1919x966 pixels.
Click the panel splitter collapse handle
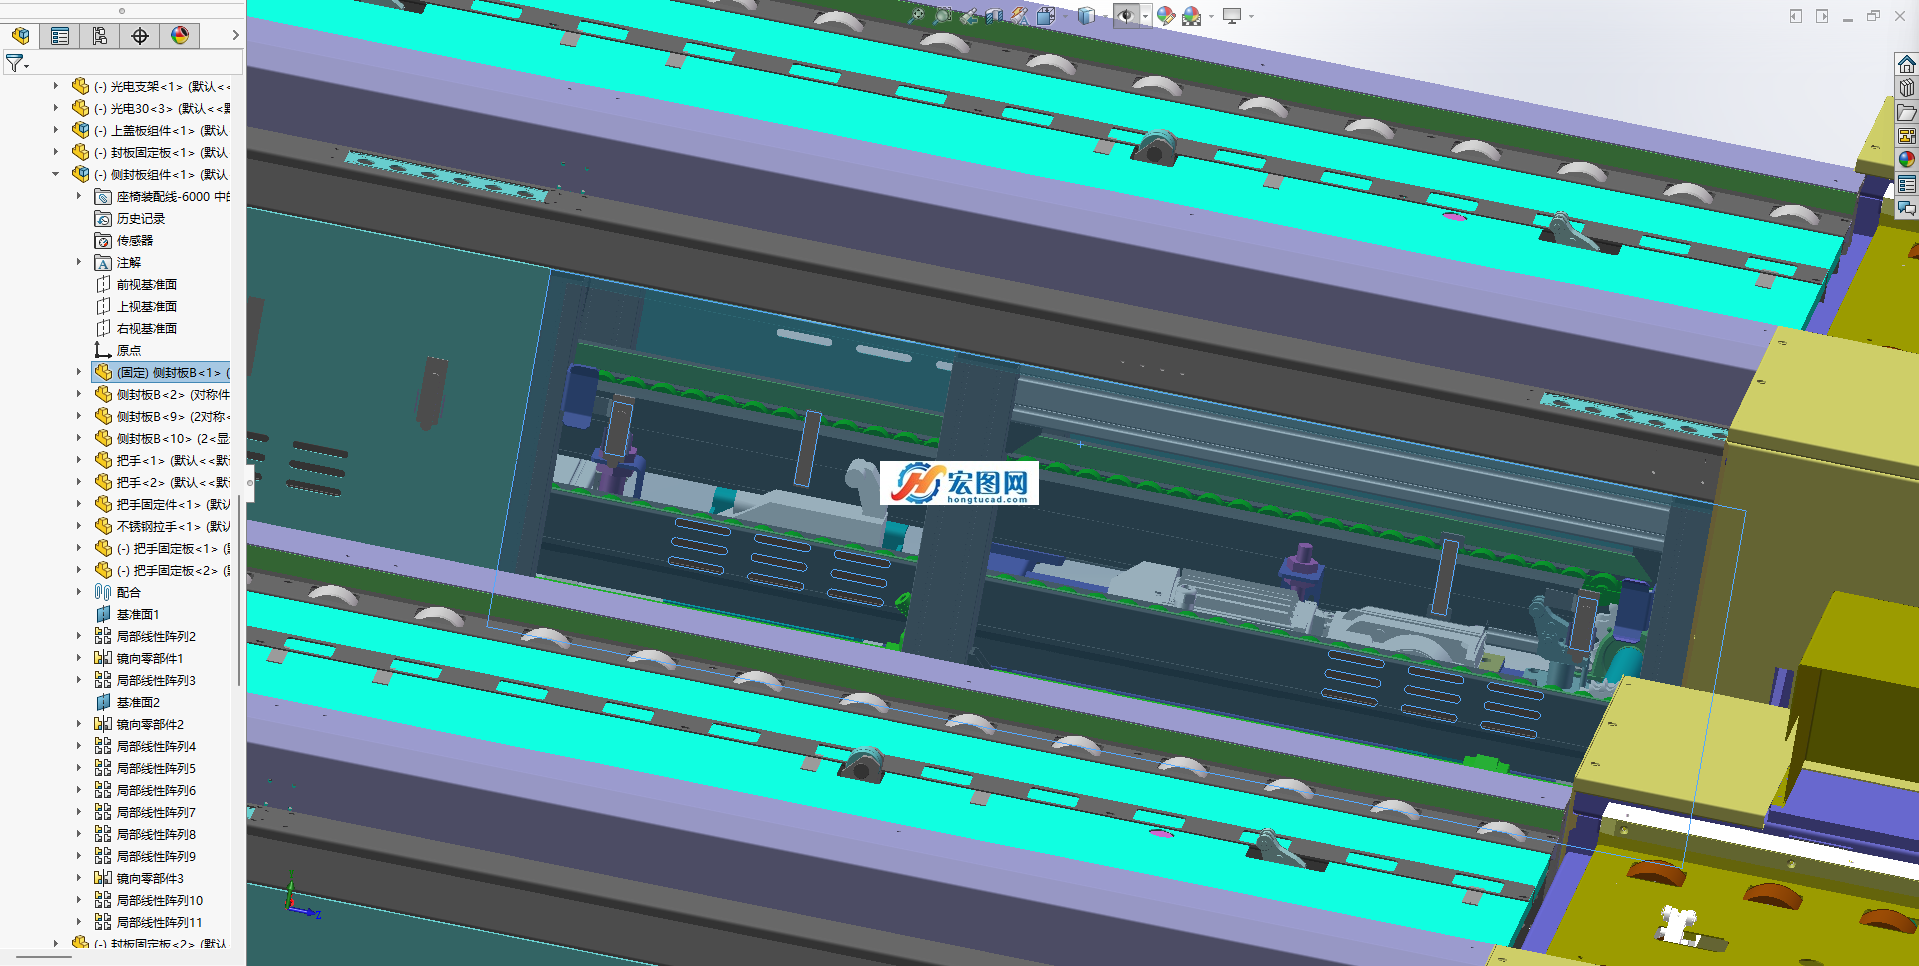pyautogui.click(x=249, y=482)
